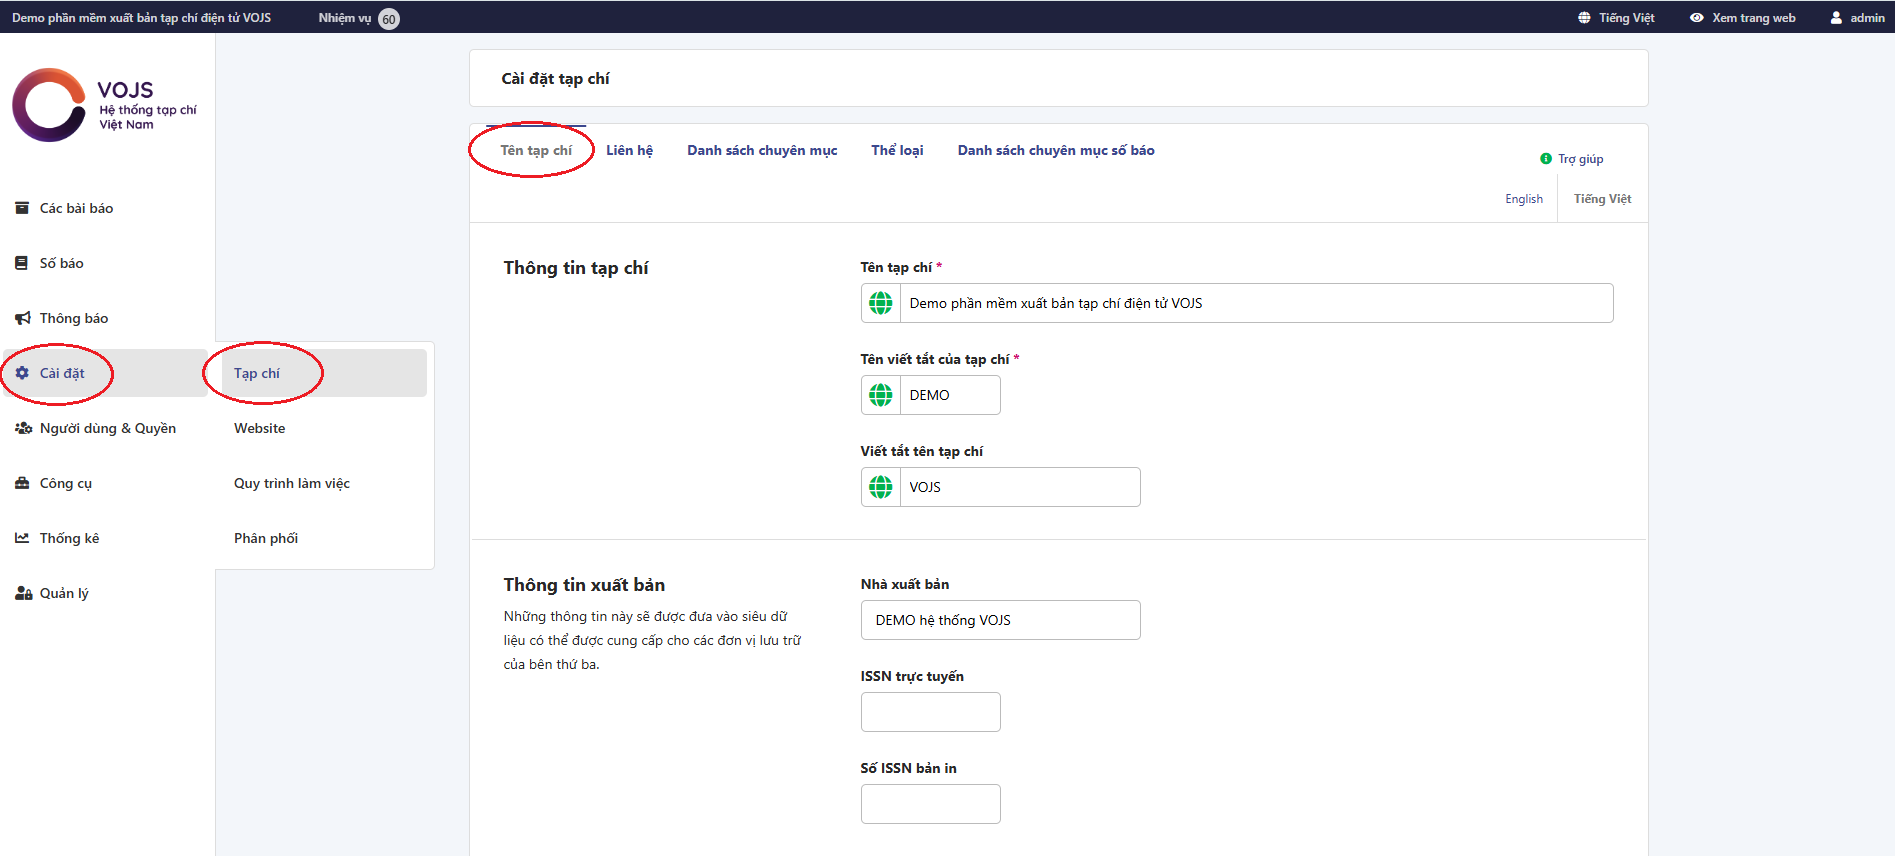The width and height of the screenshot is (1895, 856).
Task: Toggle the English language view
Action: pos(1523,199)
